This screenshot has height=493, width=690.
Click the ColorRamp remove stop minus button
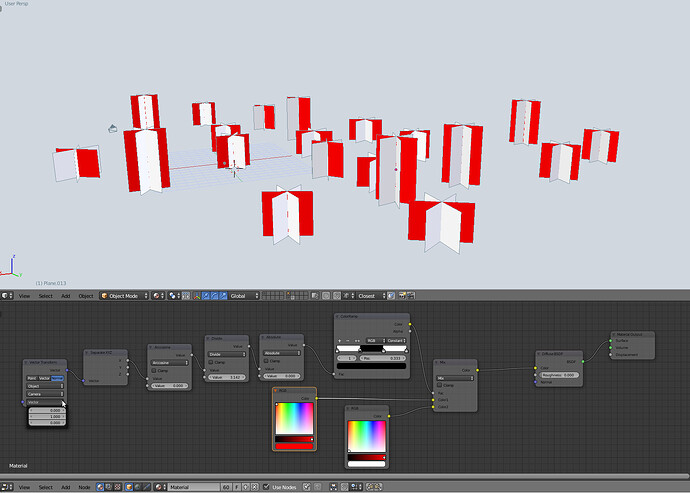tap(348, 341)
